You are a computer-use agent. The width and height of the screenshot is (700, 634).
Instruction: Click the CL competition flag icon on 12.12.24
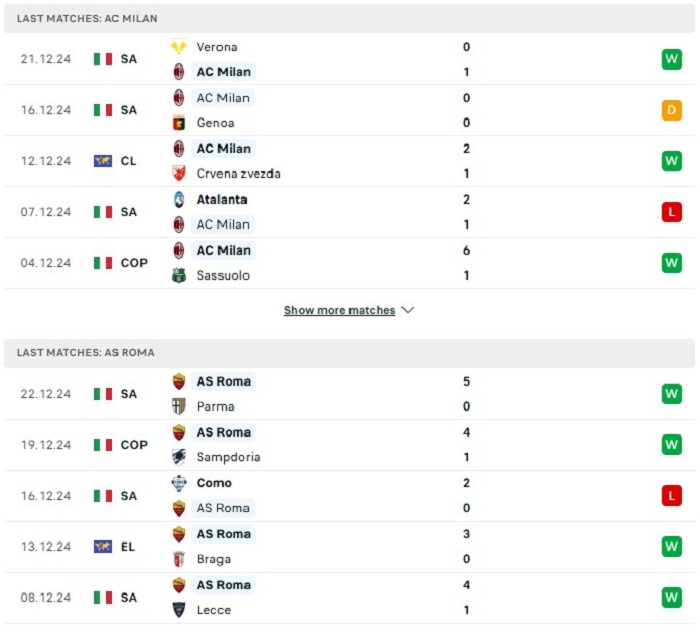pos(103,161)
